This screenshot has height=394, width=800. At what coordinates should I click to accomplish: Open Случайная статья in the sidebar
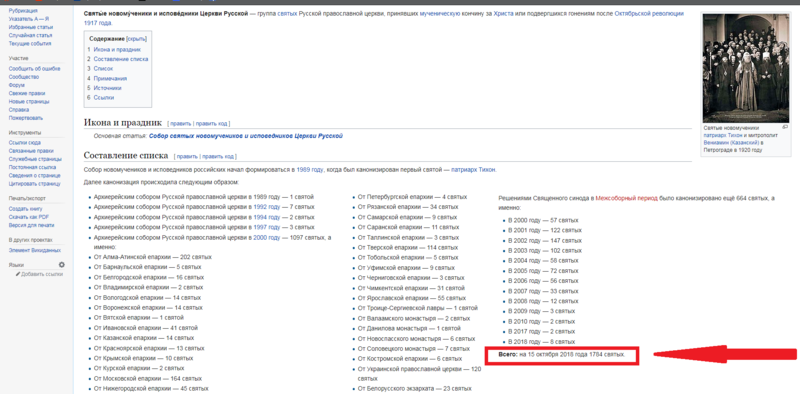point(30,35)
